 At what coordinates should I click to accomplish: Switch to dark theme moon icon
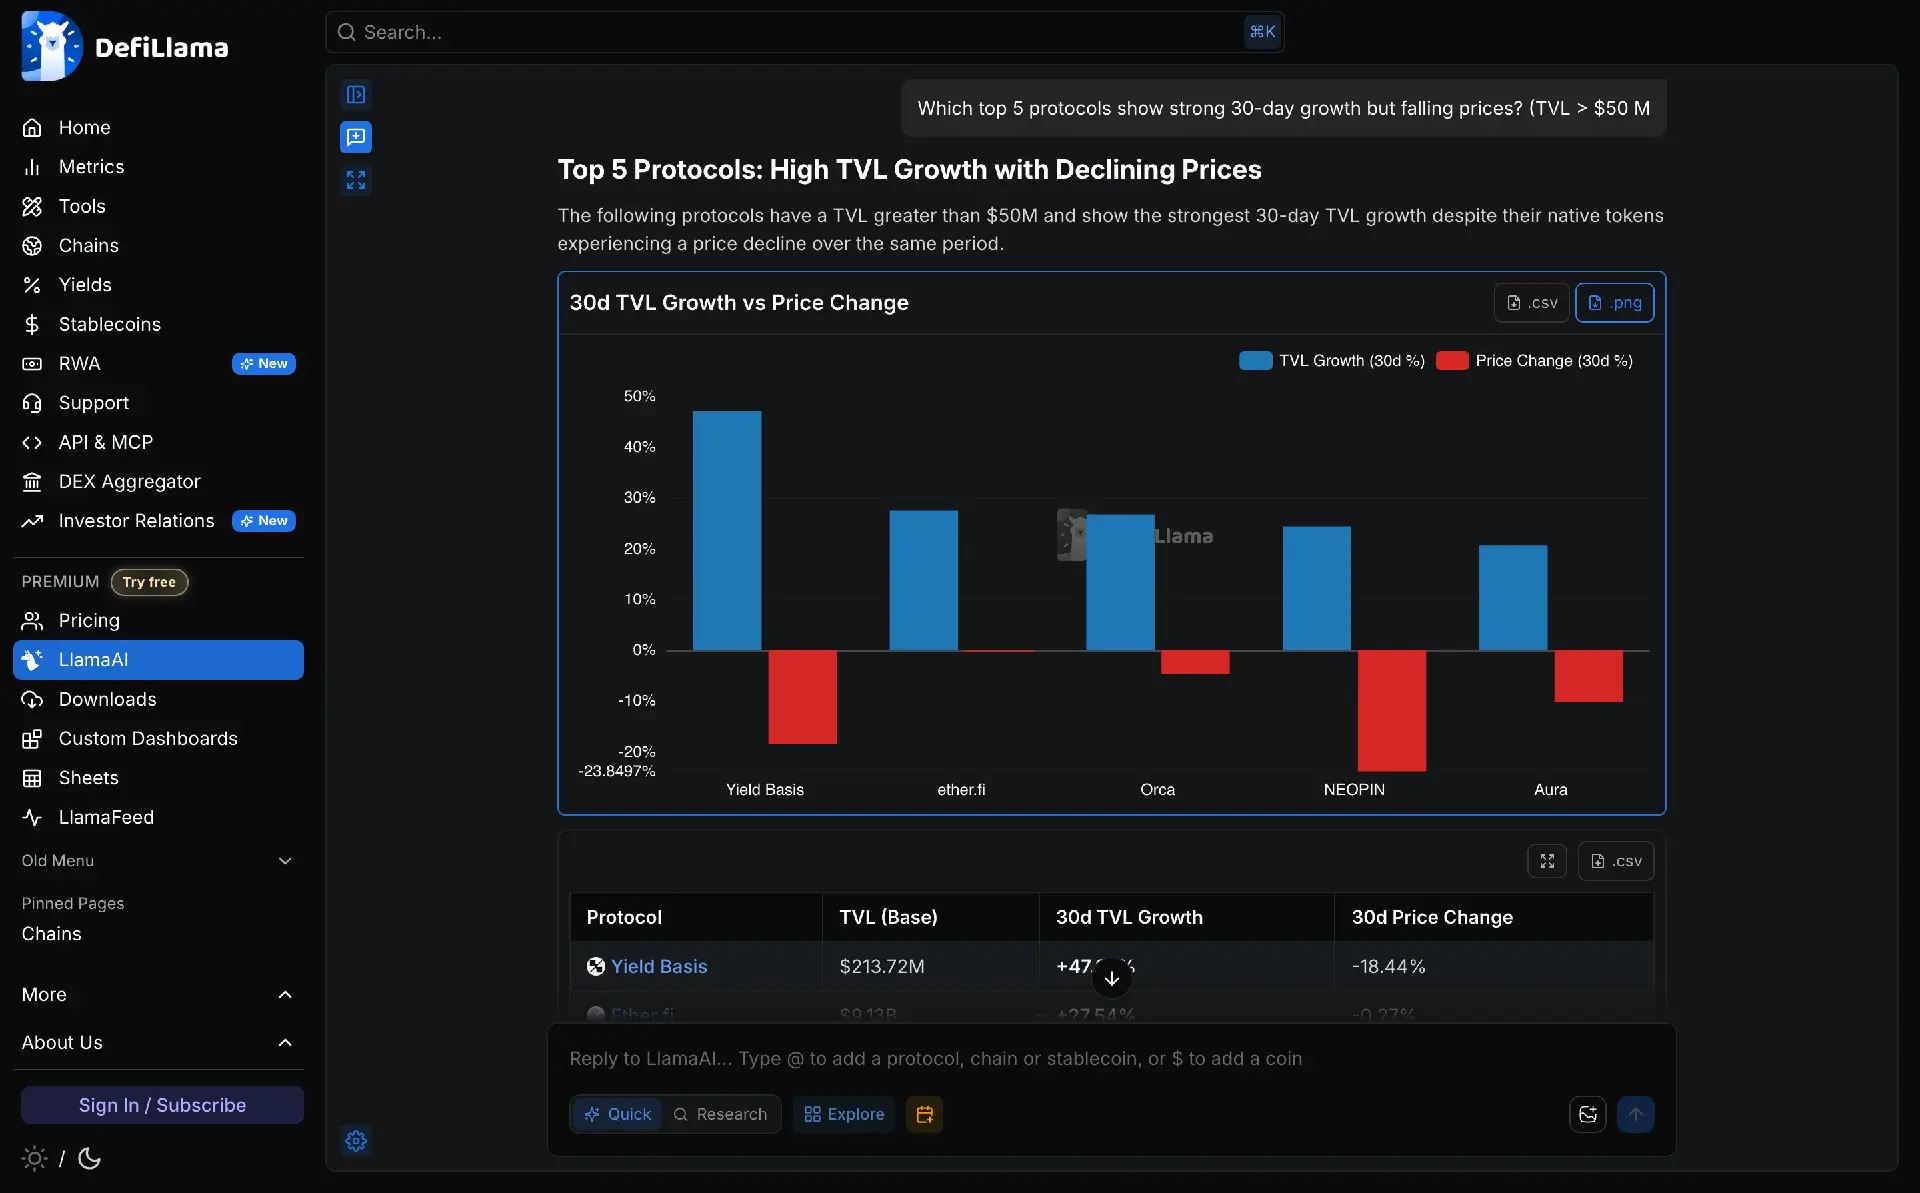coord(89,1159)
